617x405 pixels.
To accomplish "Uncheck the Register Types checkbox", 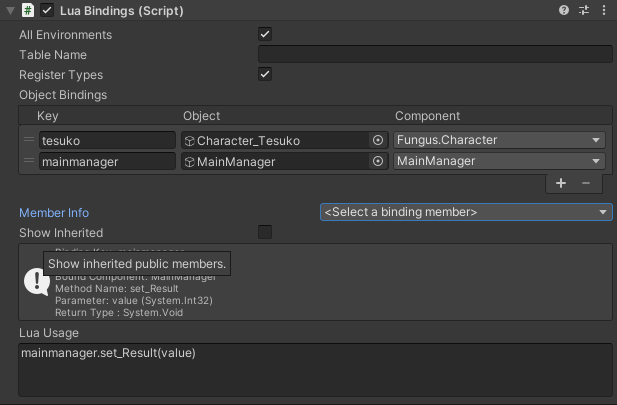I will click(265, 75).
